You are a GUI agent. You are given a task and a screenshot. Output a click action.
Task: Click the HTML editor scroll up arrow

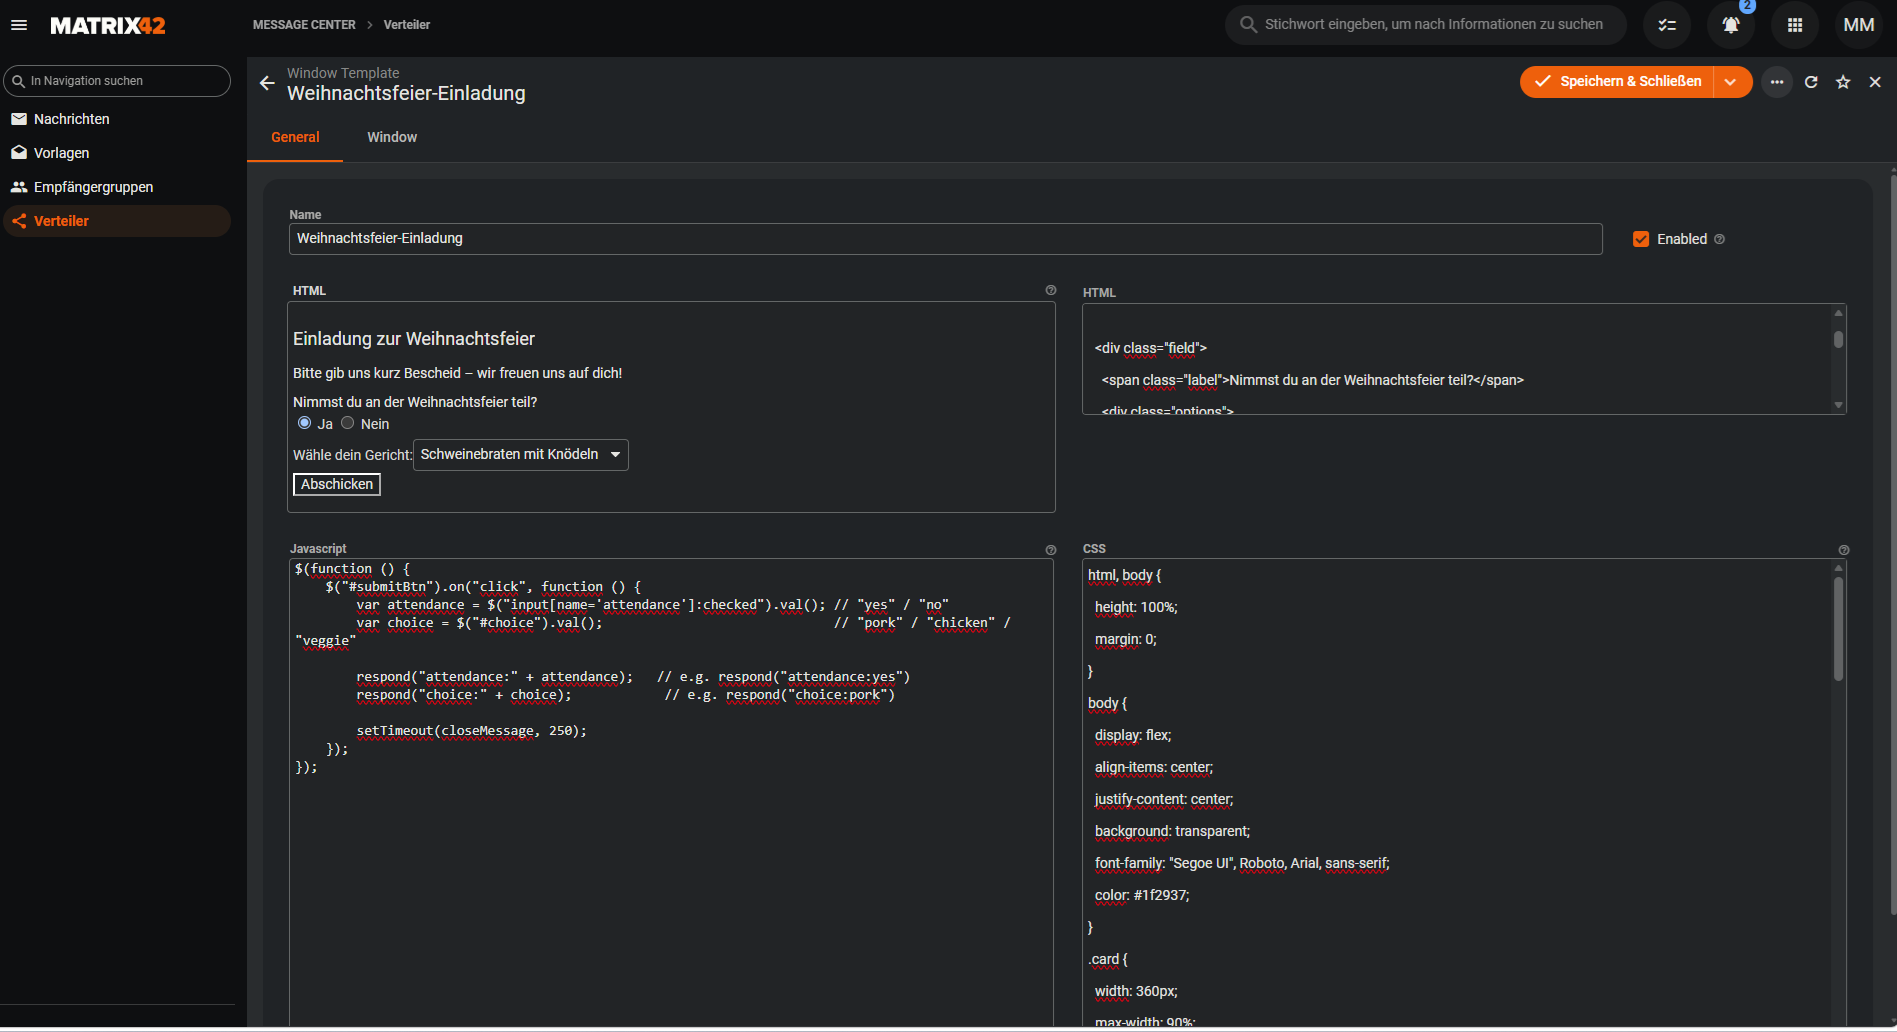(x=1838, y=313)
